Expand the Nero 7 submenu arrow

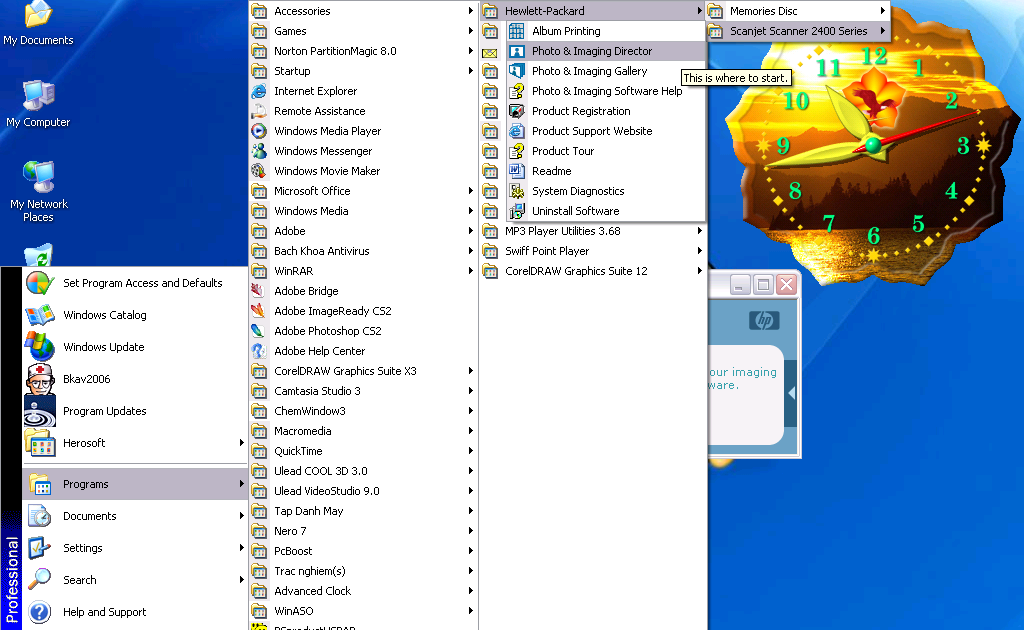point(470,531)
